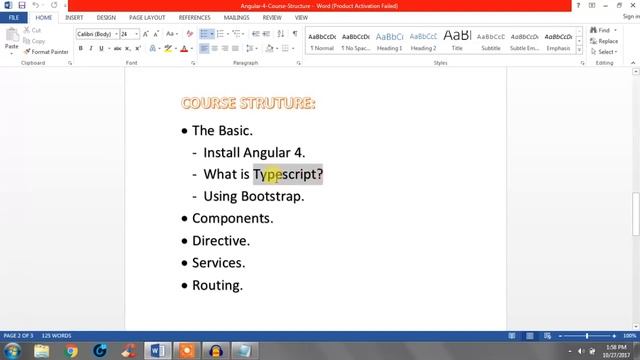Apply the Heading 1 style
This screenshot has height=360, width=640.
389,41
